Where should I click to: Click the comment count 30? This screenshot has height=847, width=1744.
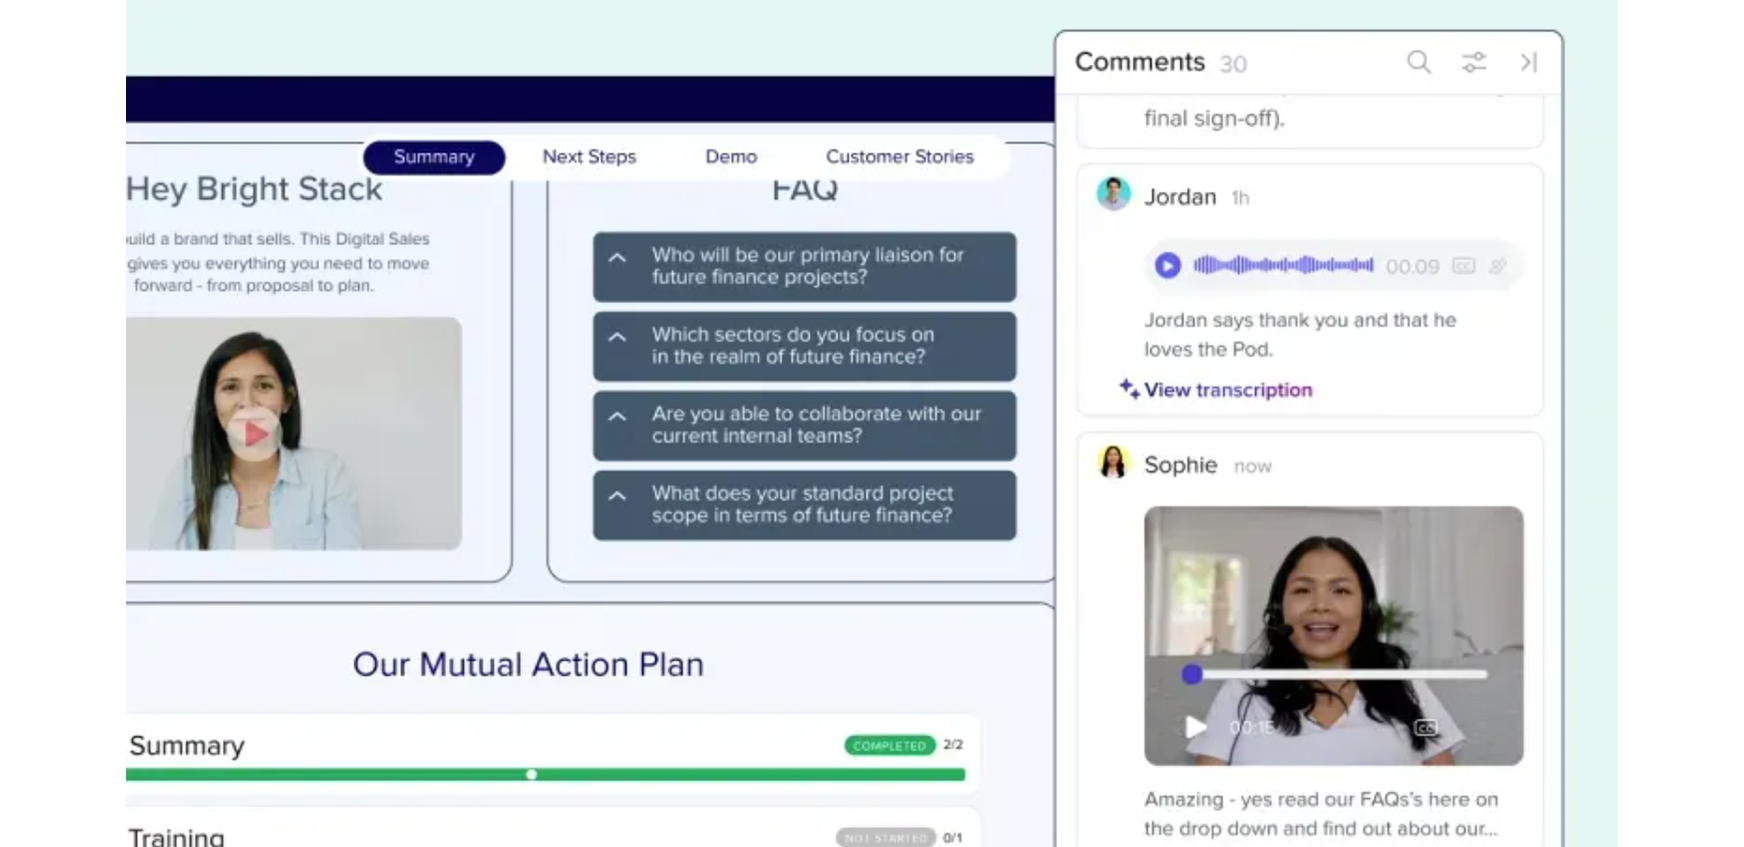point(1233,64)
